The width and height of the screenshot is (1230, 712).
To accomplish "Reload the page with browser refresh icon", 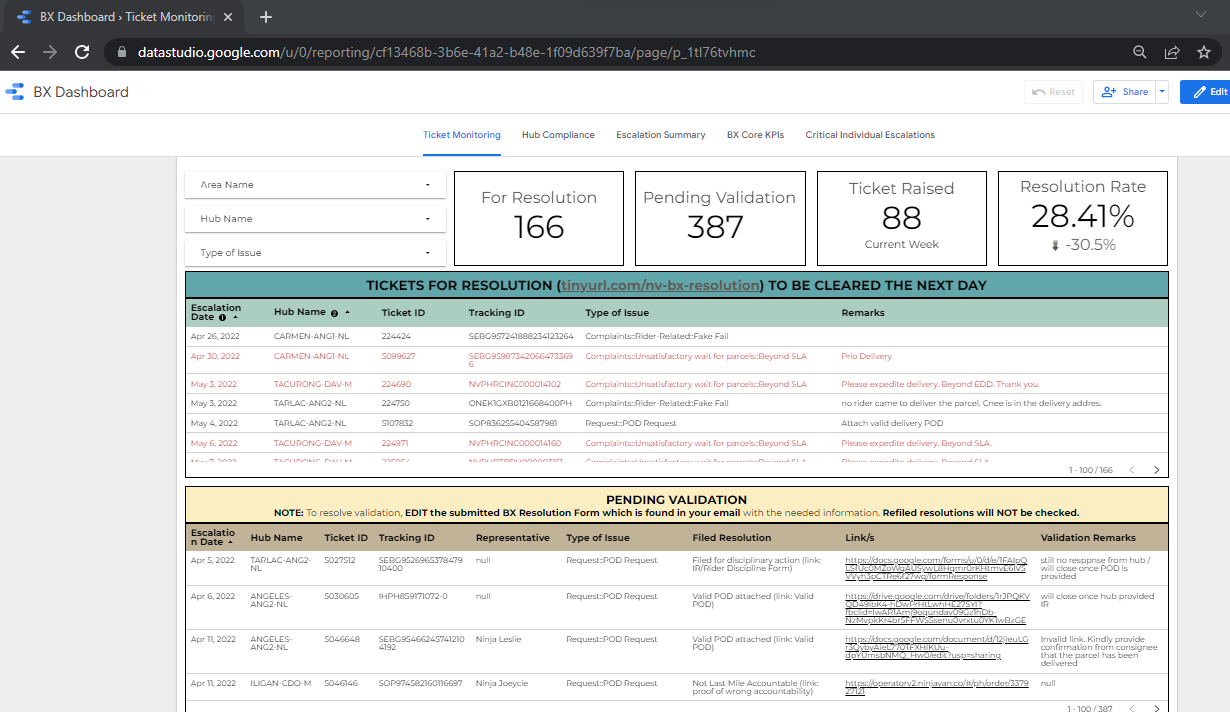I will tap(82, 52).
